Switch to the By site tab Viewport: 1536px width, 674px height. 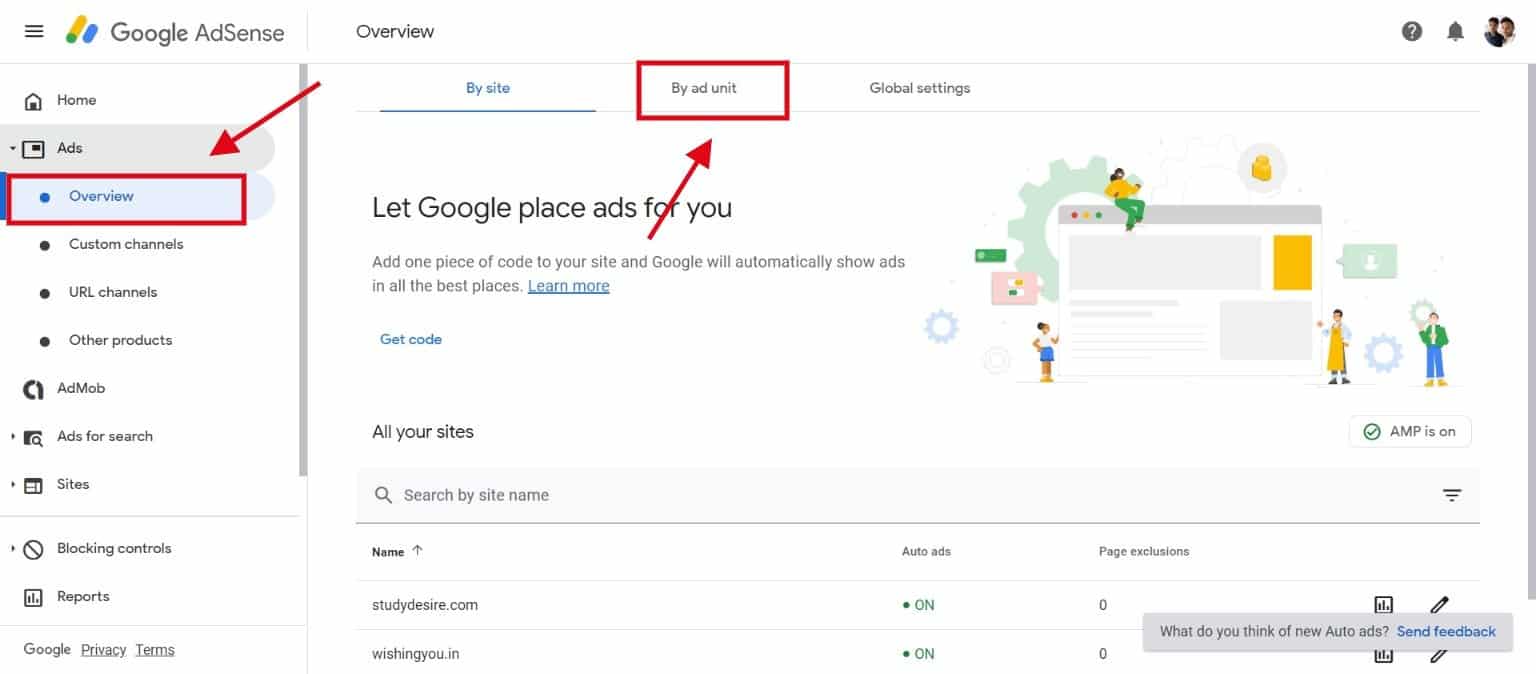[488, 88]
